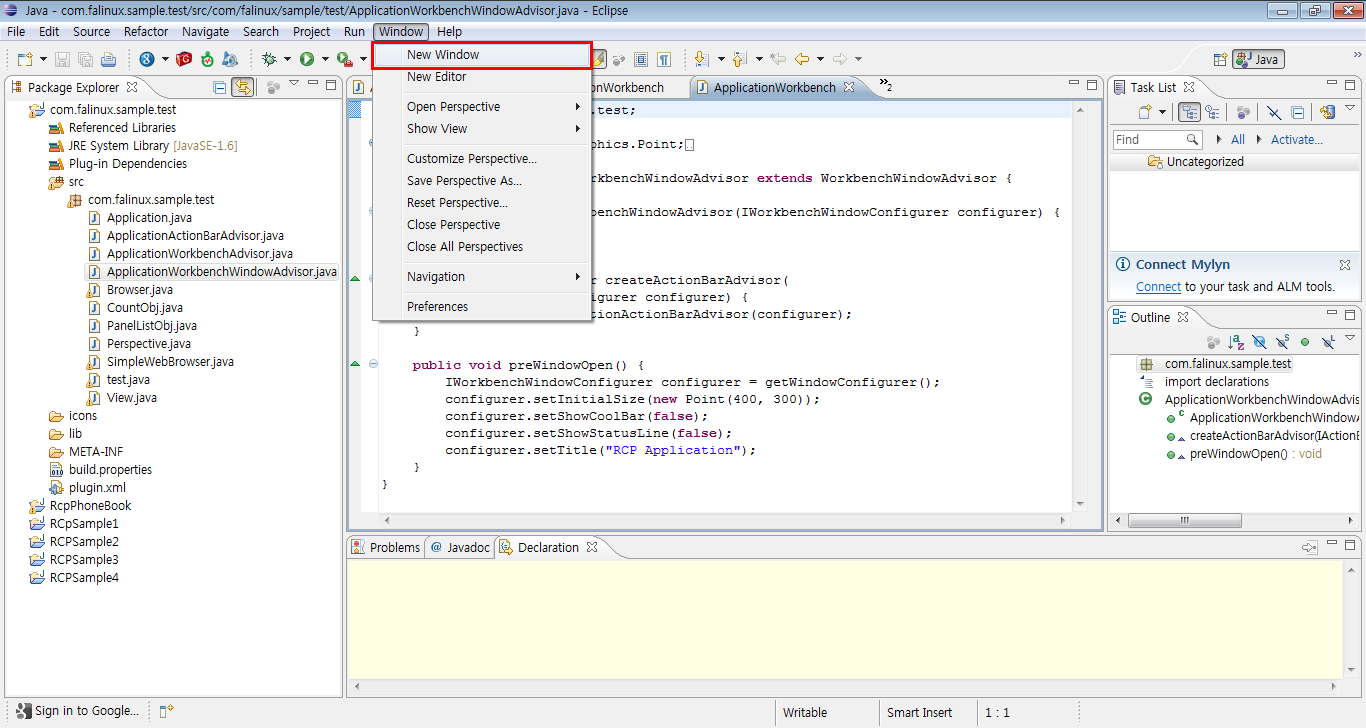1366x728 pixels.
Task: Select New Editor menu item
Action: (x=482, y=77)
